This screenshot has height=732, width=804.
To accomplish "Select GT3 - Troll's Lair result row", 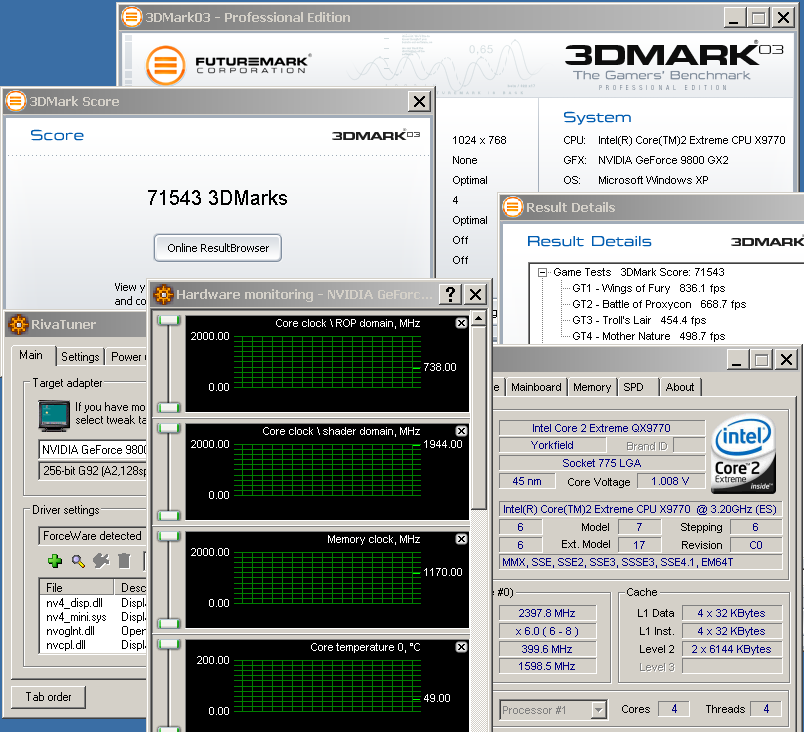I will tap(639, 320).
